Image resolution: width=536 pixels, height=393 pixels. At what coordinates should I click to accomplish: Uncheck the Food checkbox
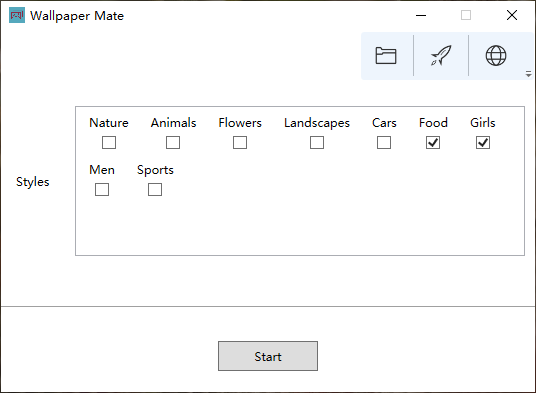(433, 143)
